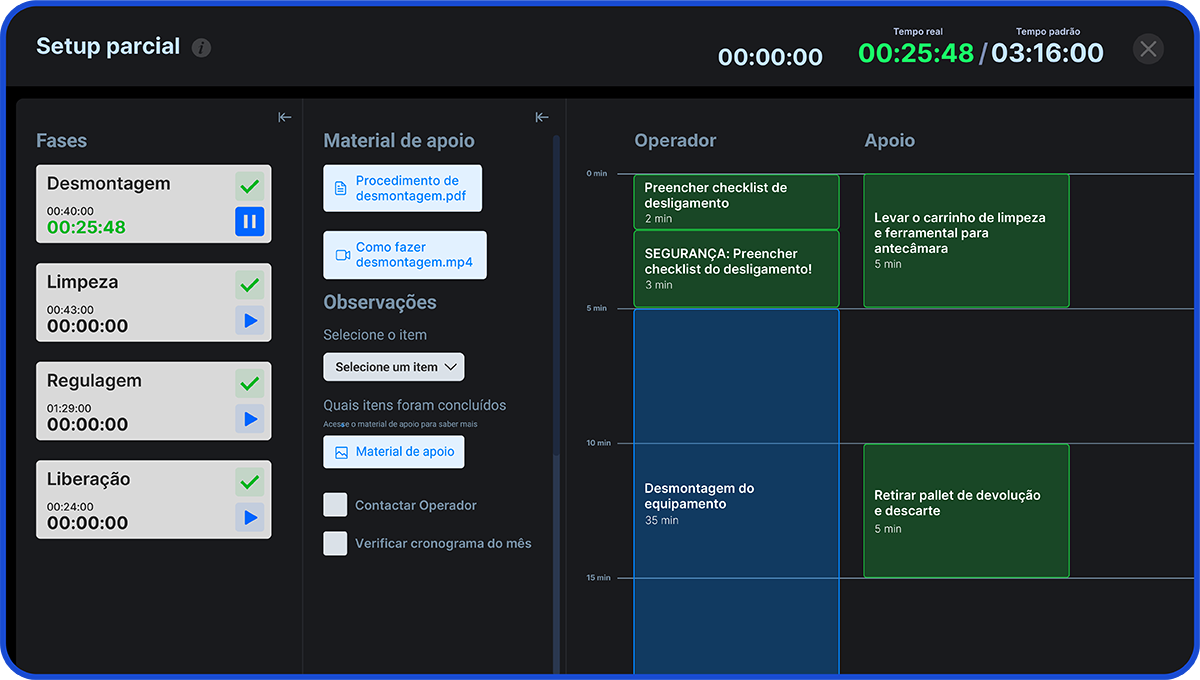Viewport: 1200px width, 680px height.
Task: Click the green checkmark on Desmontagem
Action: pyautogui.click(x=250, y=186)
